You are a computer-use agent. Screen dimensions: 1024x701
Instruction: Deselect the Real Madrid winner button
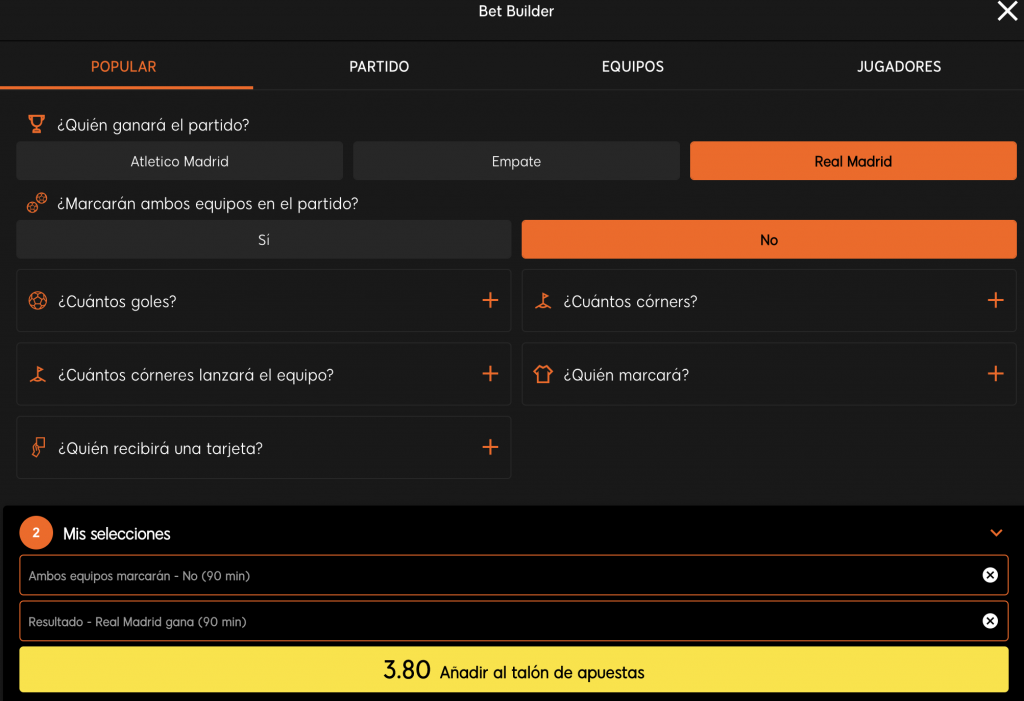(x=853, y=161)
